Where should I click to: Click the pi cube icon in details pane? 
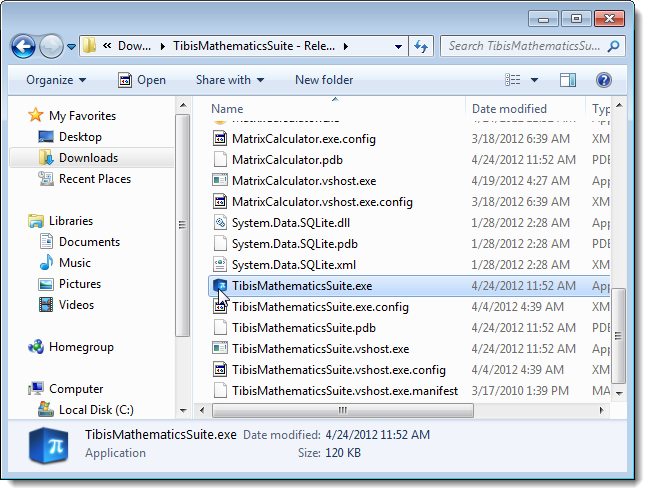(49, 445)
